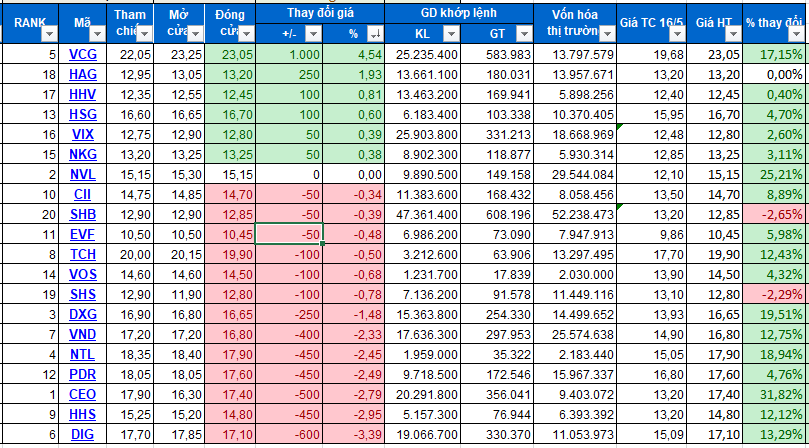Select the selected -50 cell in EVF row
Viewport: 809px width, 448px height.
click(289, 235)
